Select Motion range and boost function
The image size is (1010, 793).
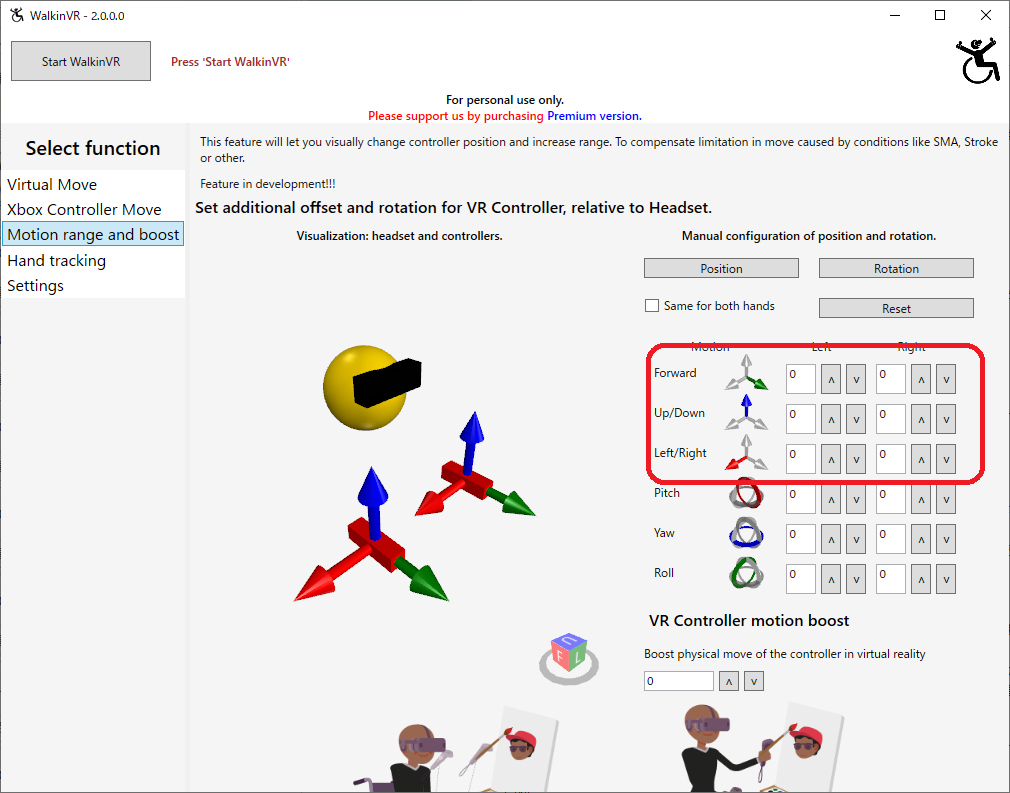[x=93, y=234]
